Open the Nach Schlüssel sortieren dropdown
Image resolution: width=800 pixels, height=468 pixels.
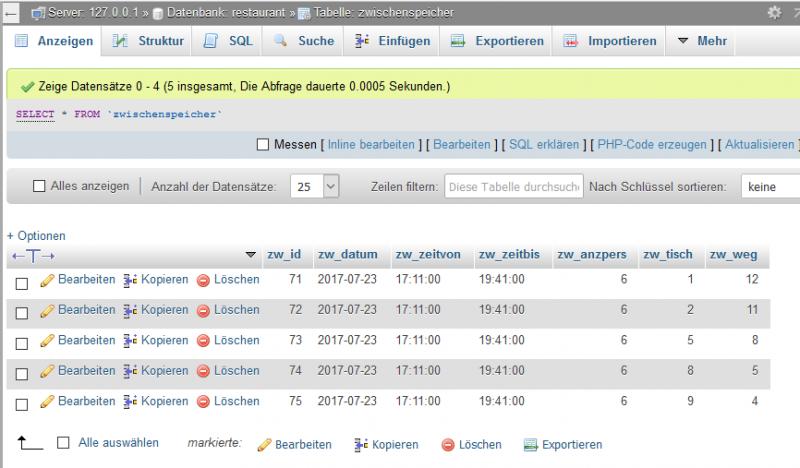[x=768, y=187]
